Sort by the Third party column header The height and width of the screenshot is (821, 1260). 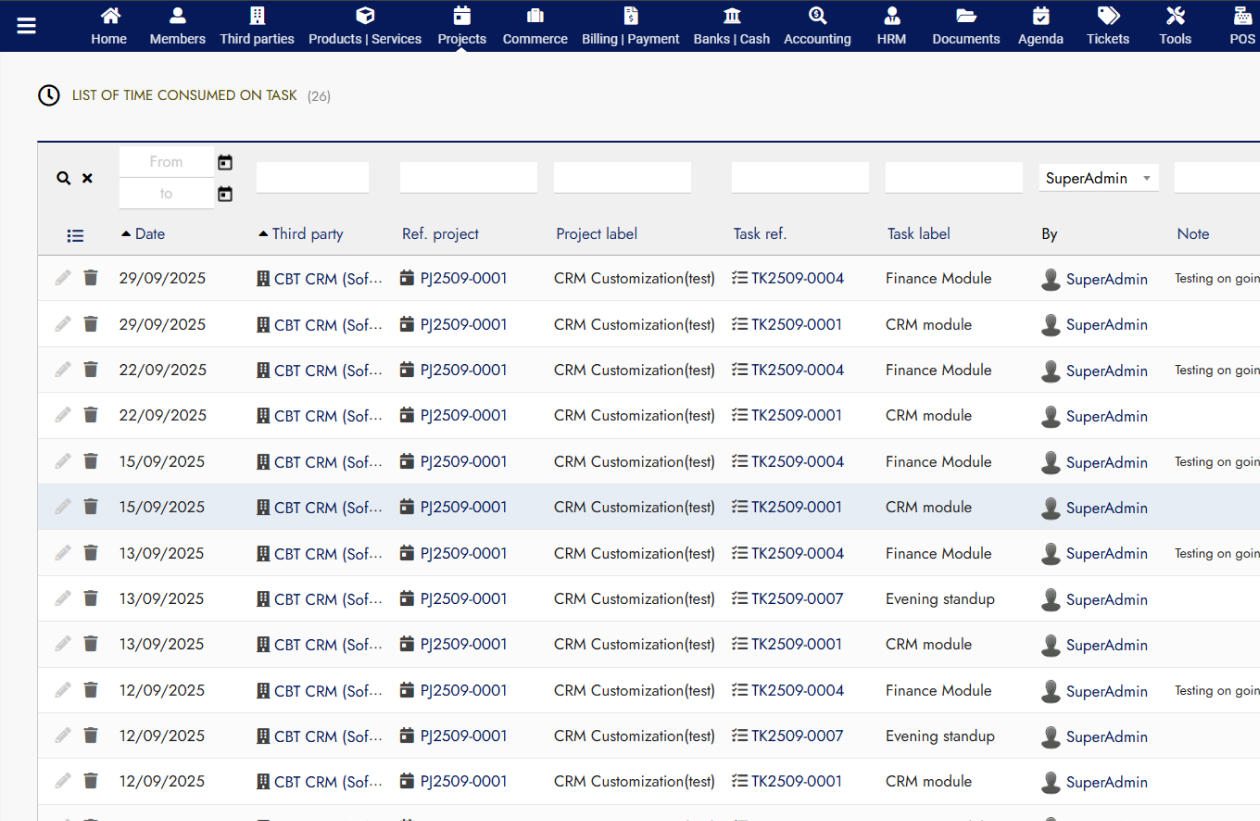307,234
